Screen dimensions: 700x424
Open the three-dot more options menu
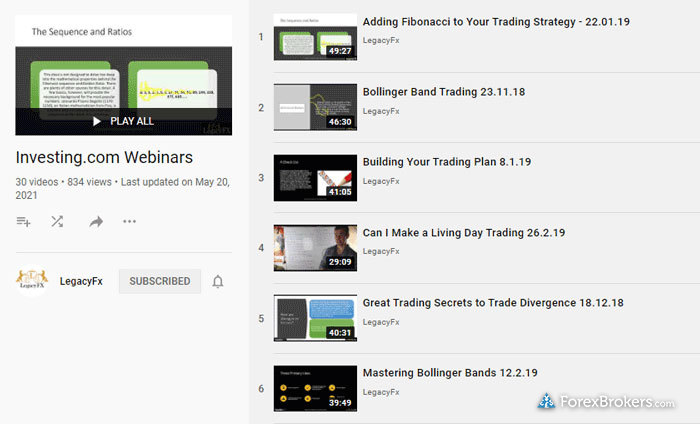129,221
